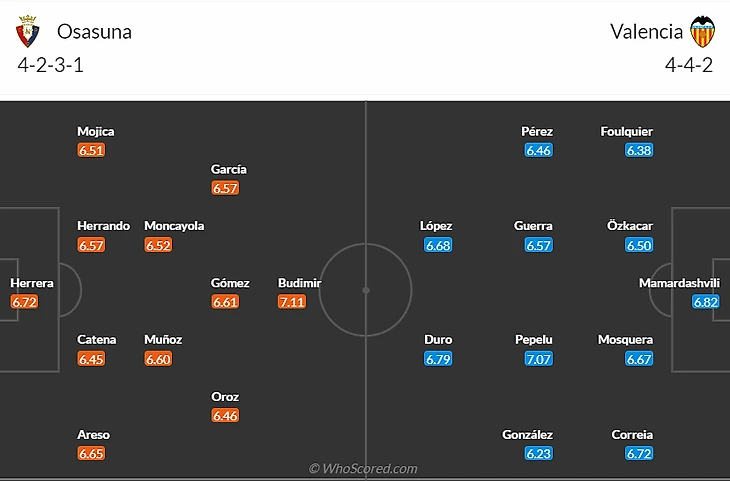
Task: Click the Valencia club crest
Action: [704, 32]
